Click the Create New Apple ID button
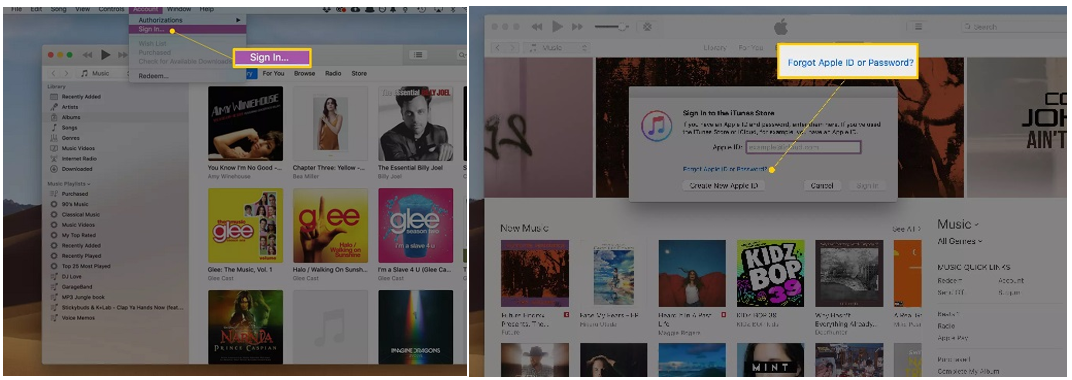 pos(724,185)
